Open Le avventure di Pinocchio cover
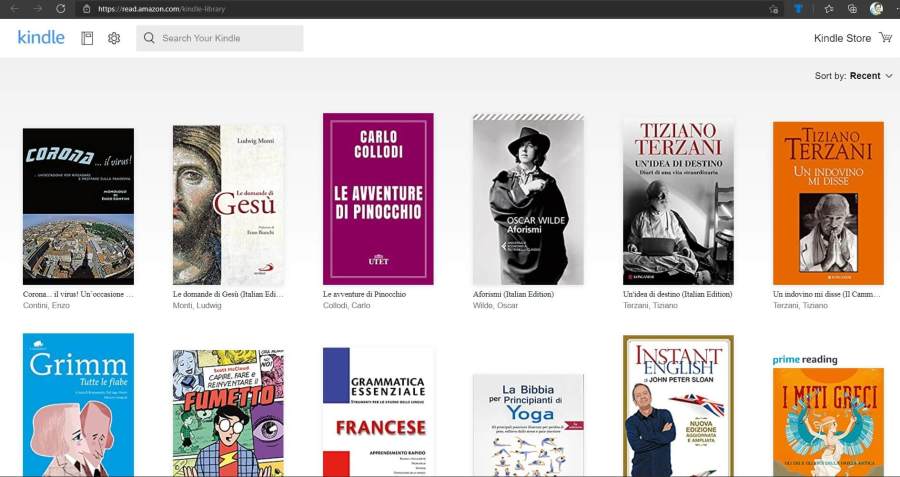 [378, 198]
